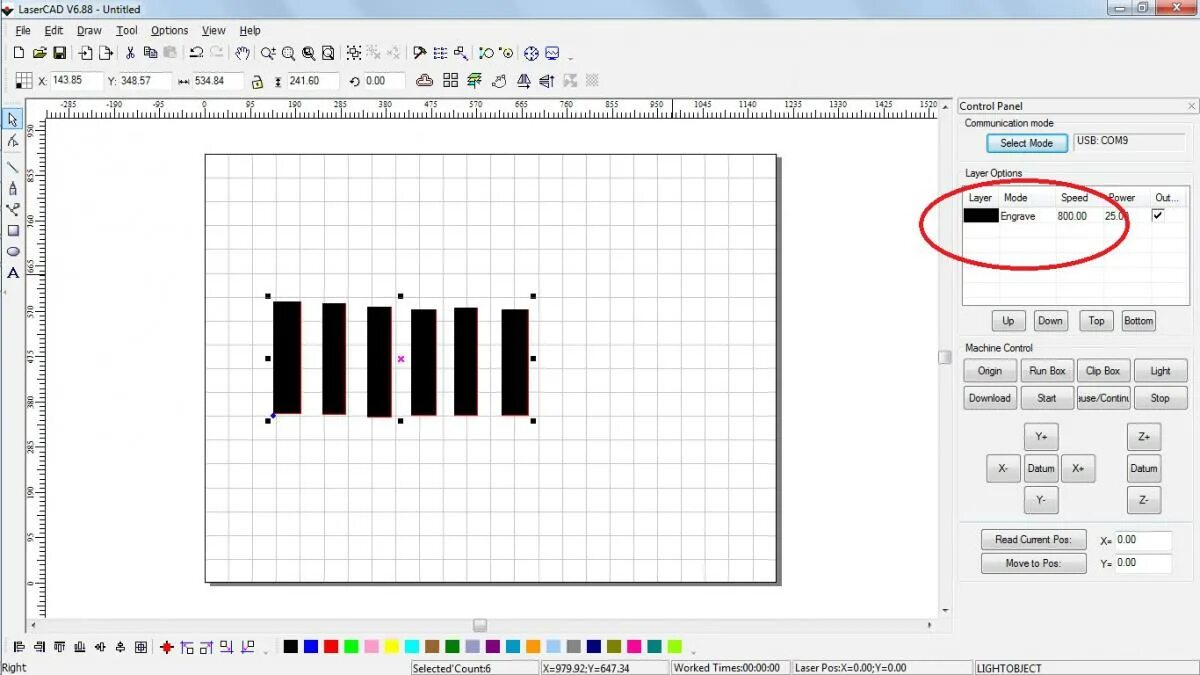Click the layer Bottom button
The width and height of the screenshot is (1200, 675).
pos(1139,321)
